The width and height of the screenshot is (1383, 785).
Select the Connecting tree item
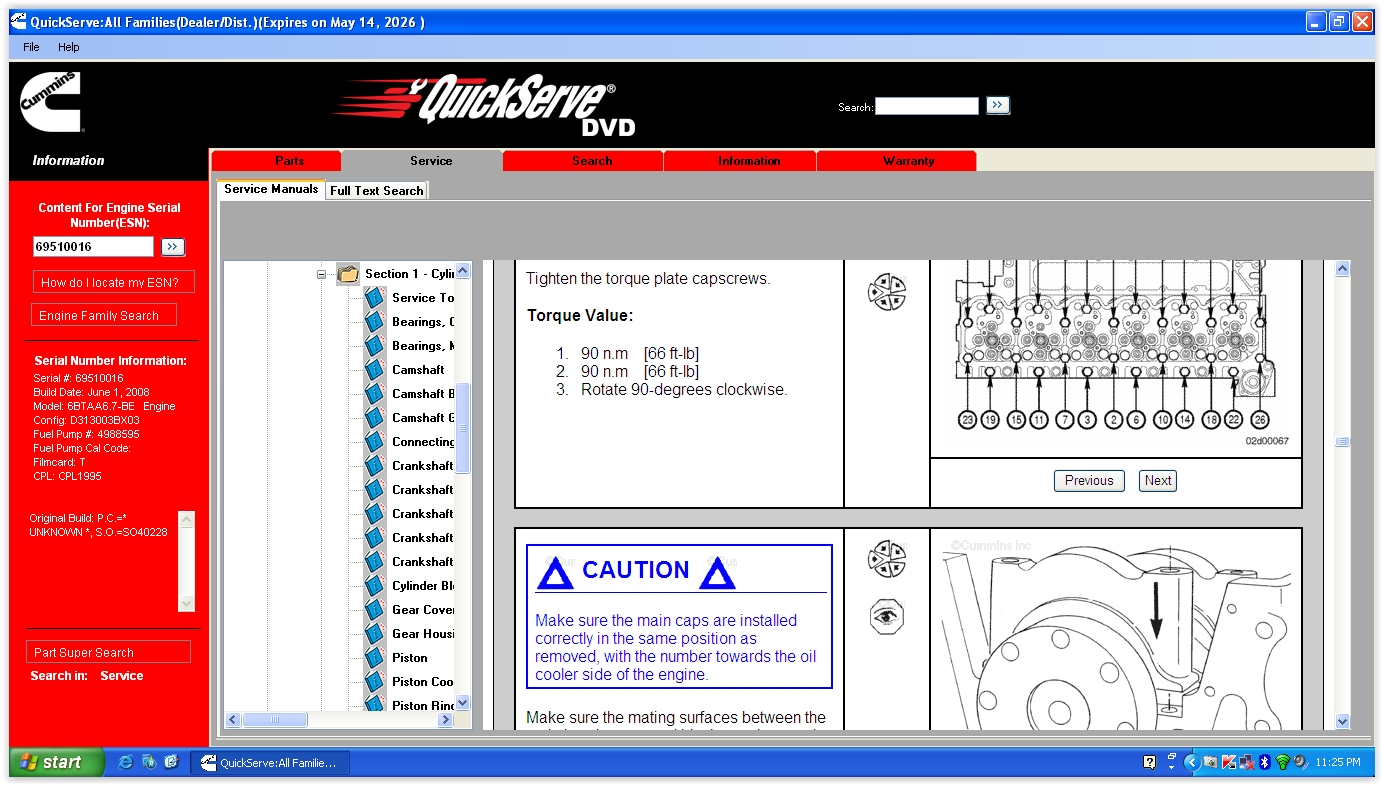[x=423, y=442]
